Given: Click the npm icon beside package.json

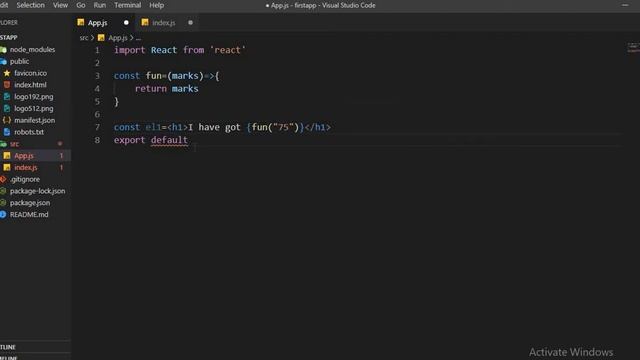Looking at the screenshot, I should [3, 203].
